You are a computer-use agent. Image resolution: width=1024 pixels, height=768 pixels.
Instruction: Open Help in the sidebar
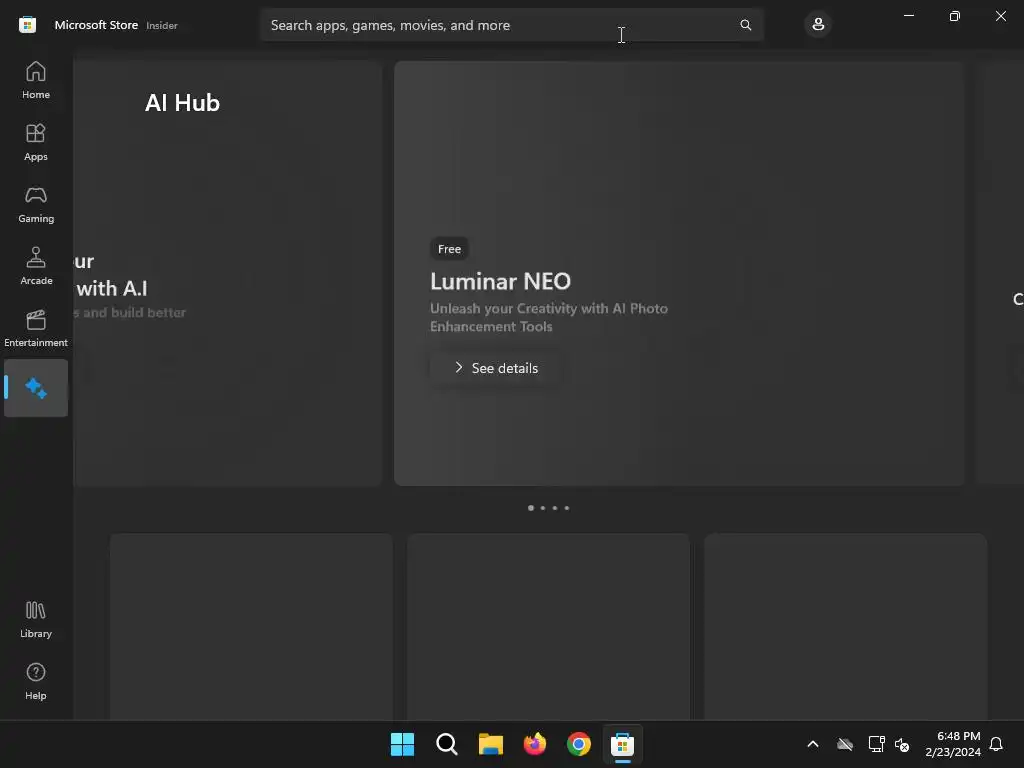[36, 681]
